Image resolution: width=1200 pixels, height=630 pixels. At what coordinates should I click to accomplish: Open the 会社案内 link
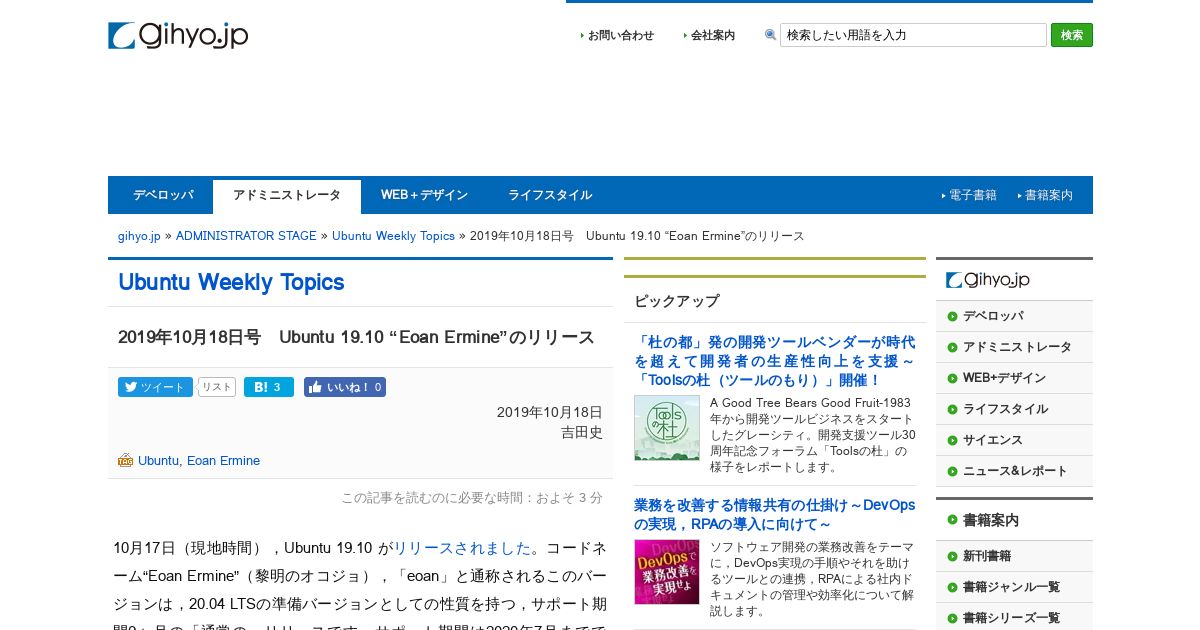tap(712, 35)
